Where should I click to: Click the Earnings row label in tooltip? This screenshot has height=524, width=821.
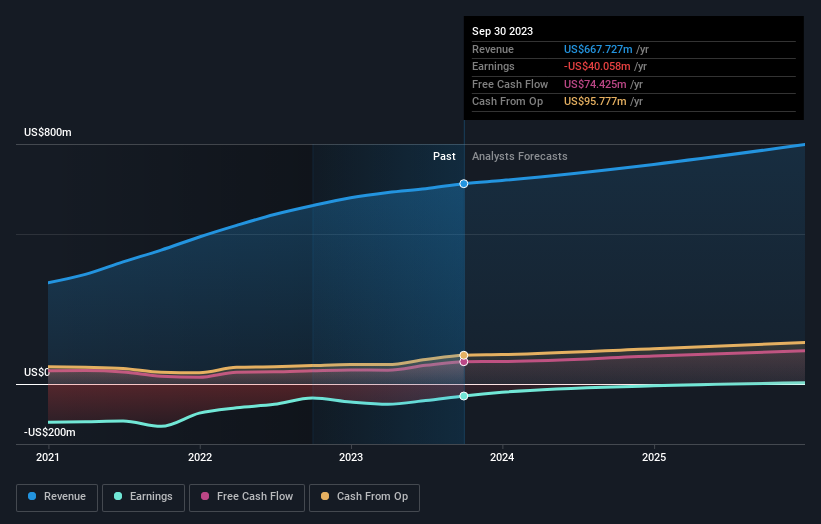tap(493, 66)
